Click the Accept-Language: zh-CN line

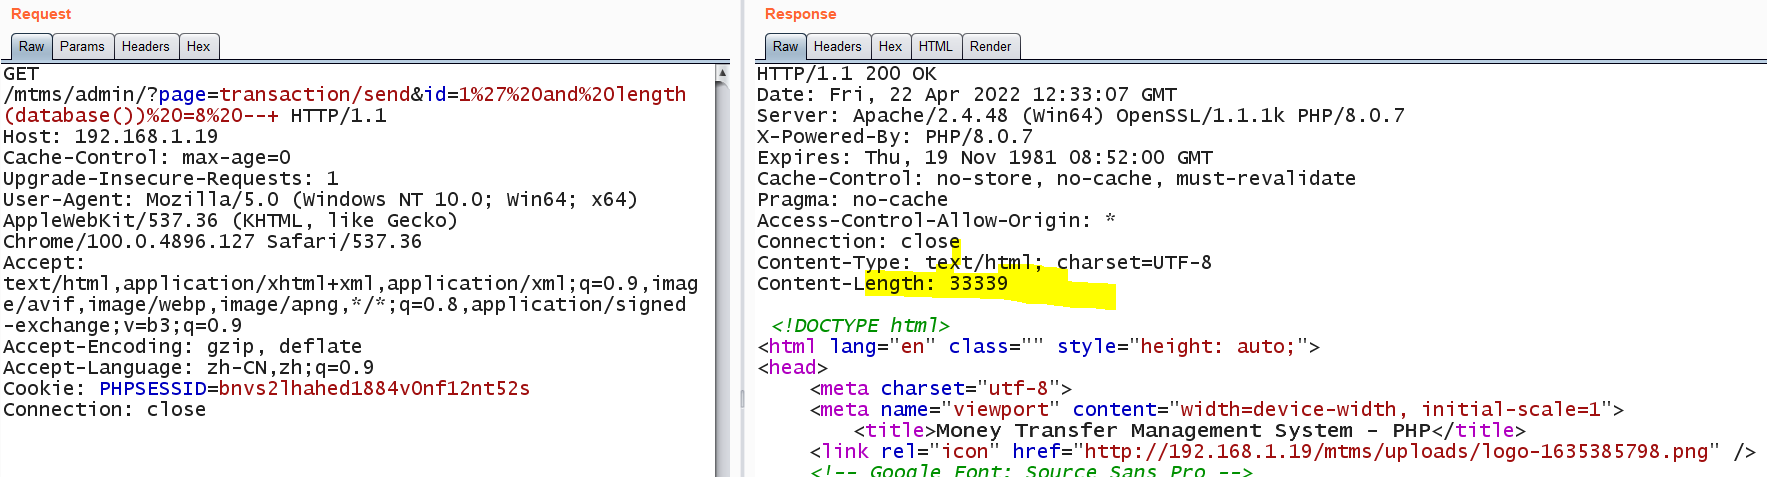coord(188,368)
